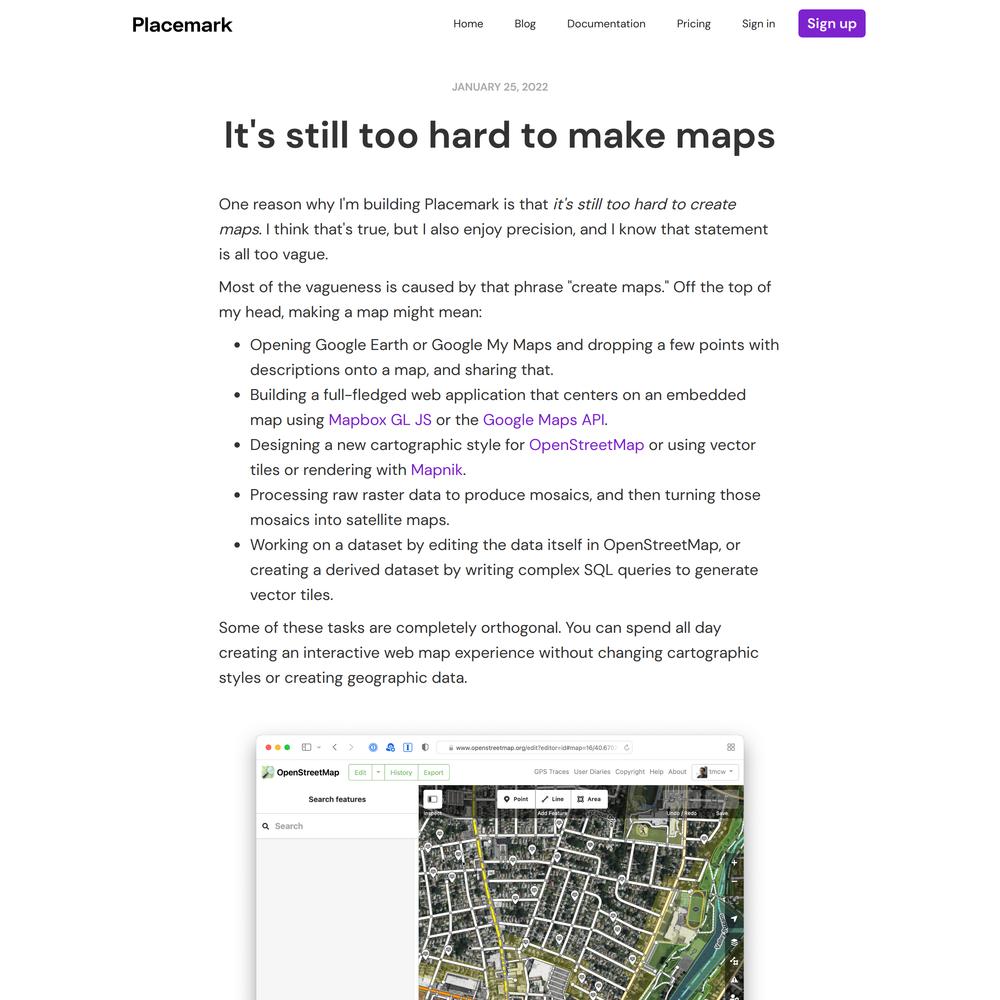Click the Edit button in the OSM screenshot
The width and height of the screenshot is (1000, 1000).
360,772
